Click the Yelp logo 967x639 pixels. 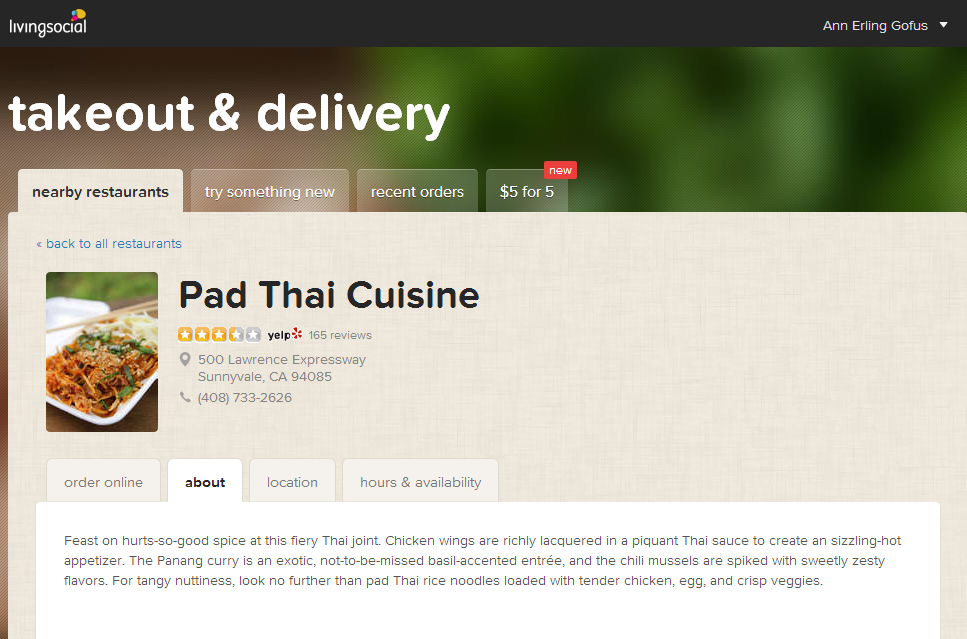coord(284,334)
